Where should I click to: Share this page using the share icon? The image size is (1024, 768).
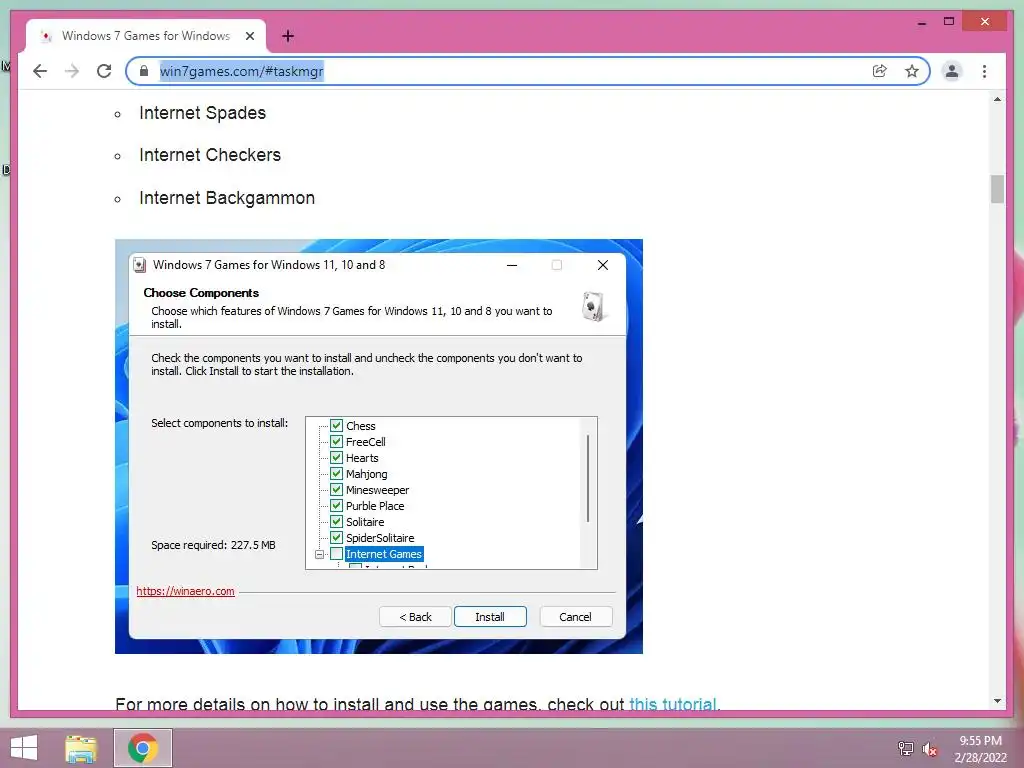(880, 71)
